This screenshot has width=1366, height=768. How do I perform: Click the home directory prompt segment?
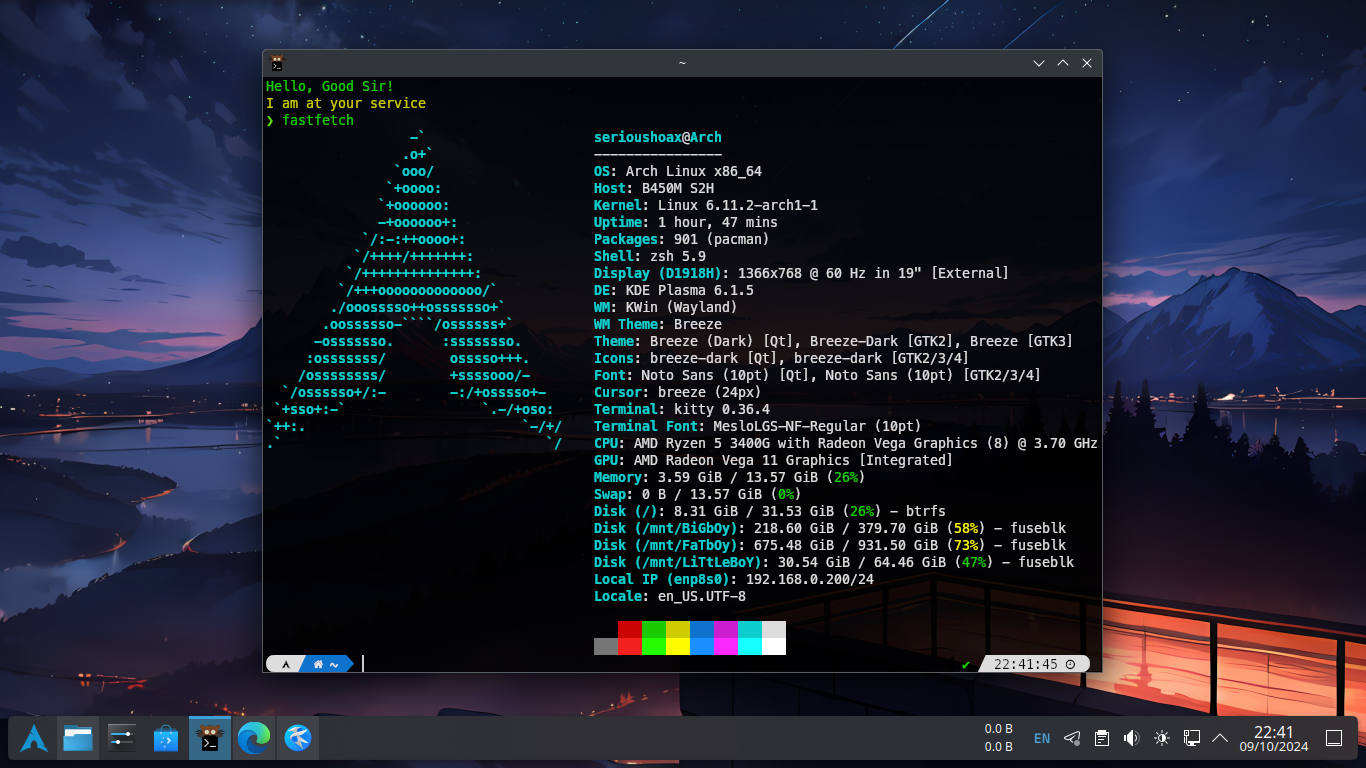[x=328, y=664]
